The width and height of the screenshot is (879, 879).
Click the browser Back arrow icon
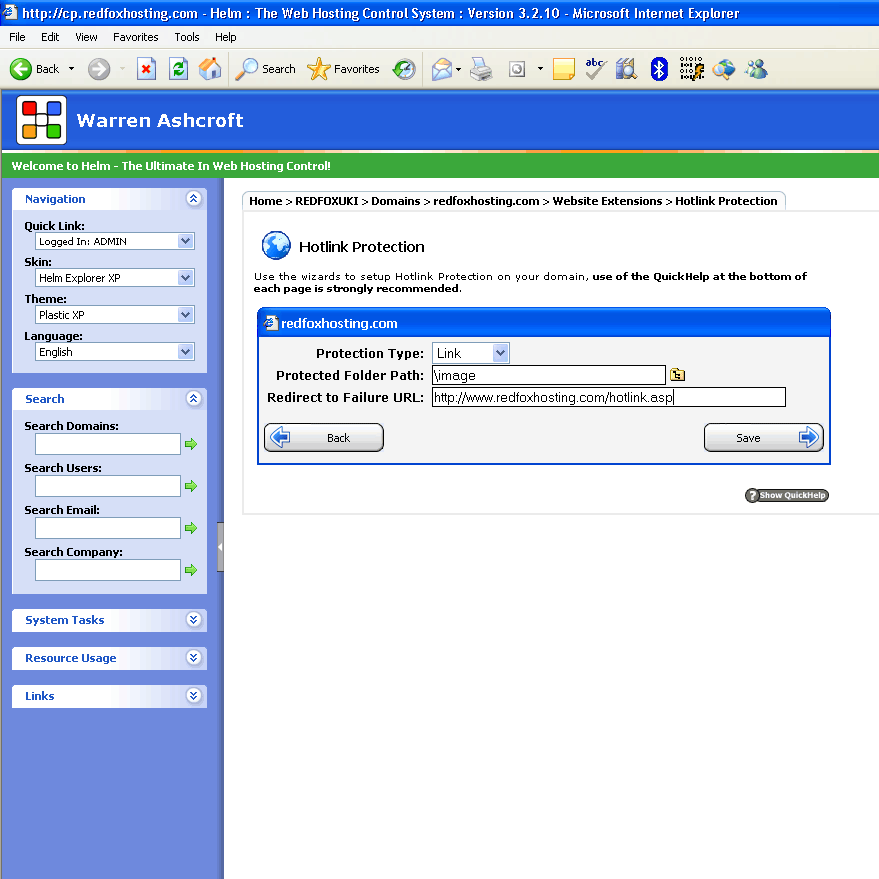point(21,70)
